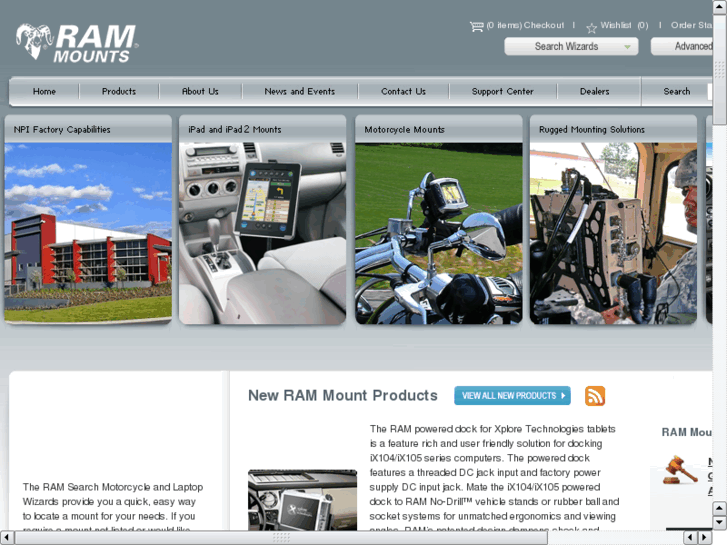The image size is (727, 545).
Task: Click the horizontal scrollbar right arrow
Action: point(705,538)
